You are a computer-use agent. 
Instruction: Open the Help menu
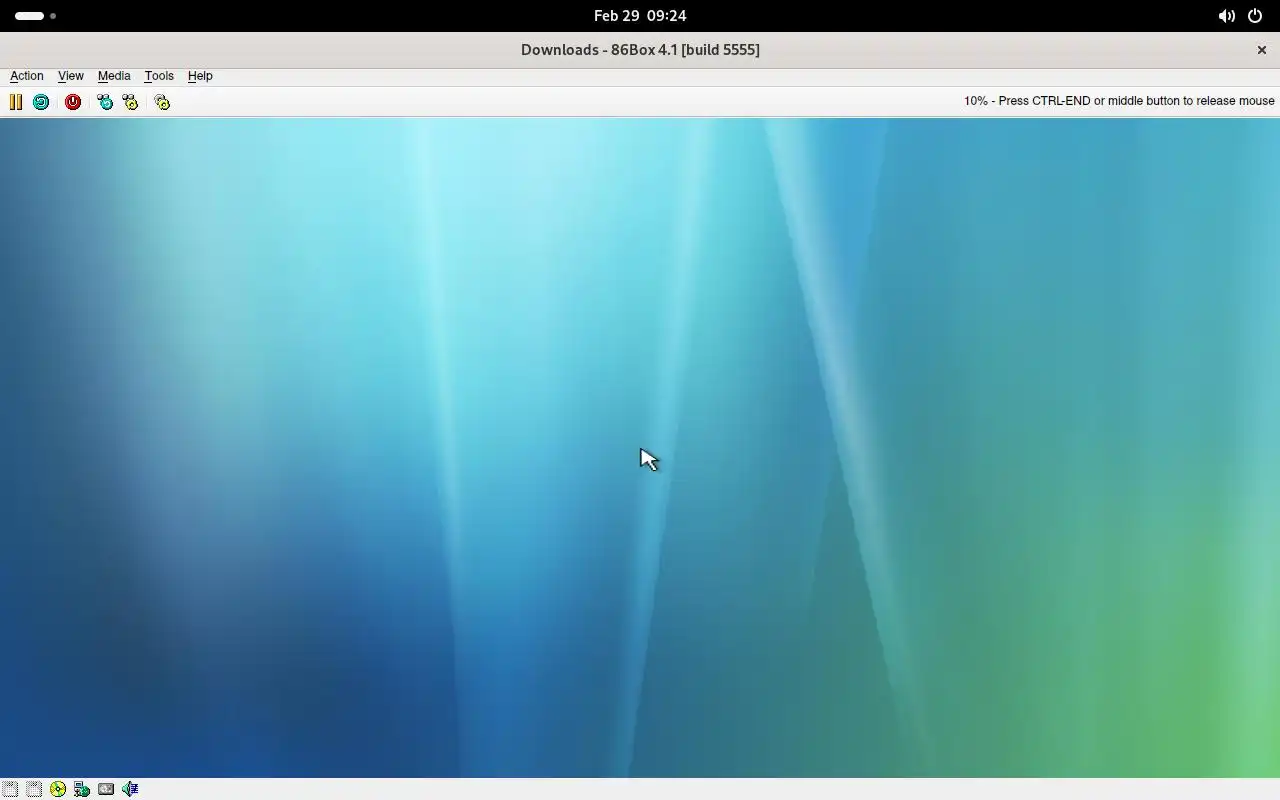pos(200,76)
